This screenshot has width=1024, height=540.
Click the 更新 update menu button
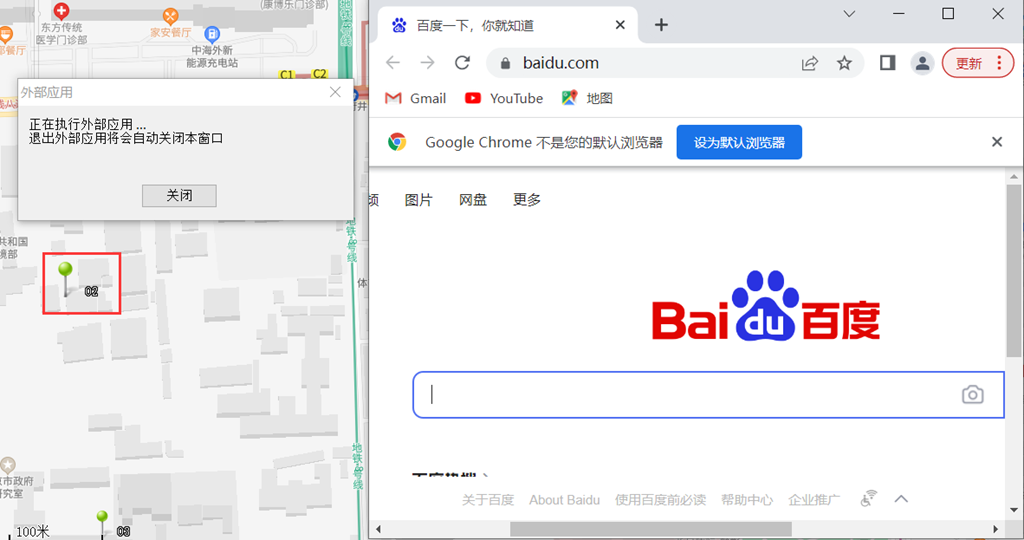tap(977, 63)
